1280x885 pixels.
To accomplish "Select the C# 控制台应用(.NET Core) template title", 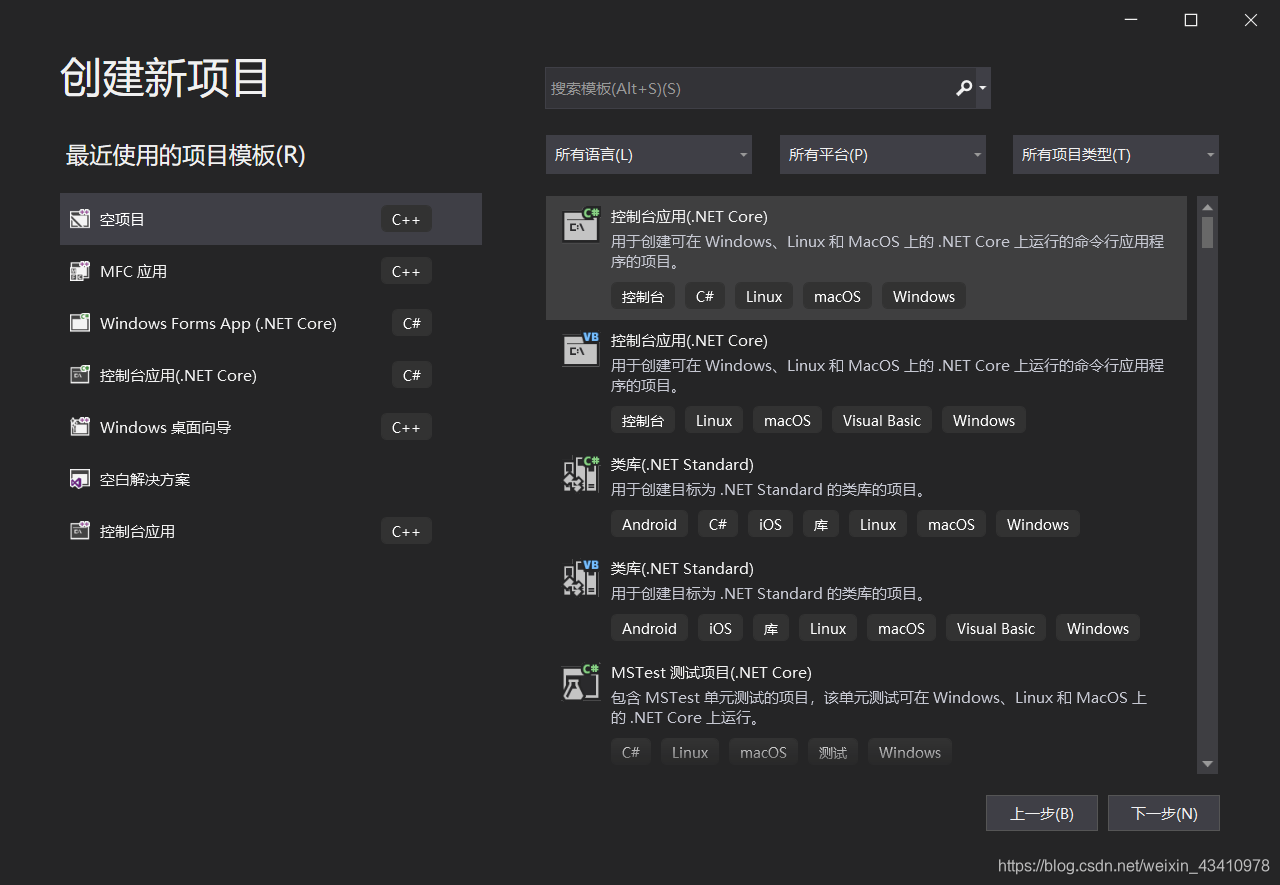I will (689, 216).
